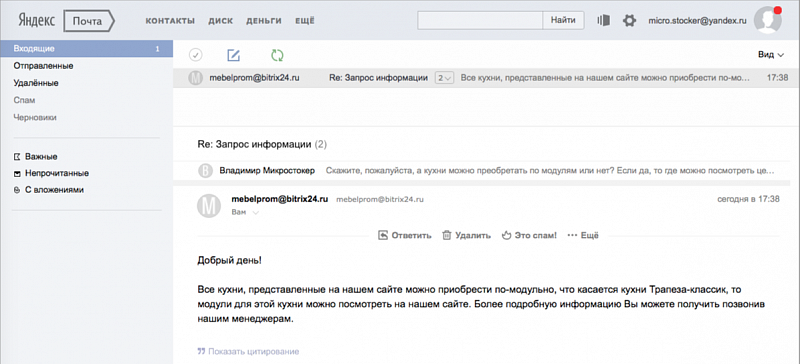Click subject Re: Запрос информации in list row
Viewport: 800px width, 364px height.
point(378,78)
